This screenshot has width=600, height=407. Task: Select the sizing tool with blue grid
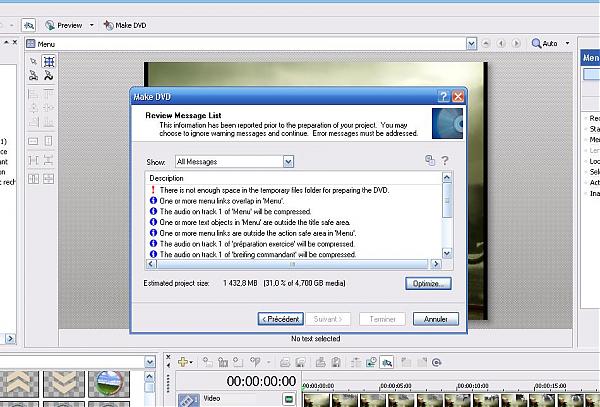coord(47,61)
